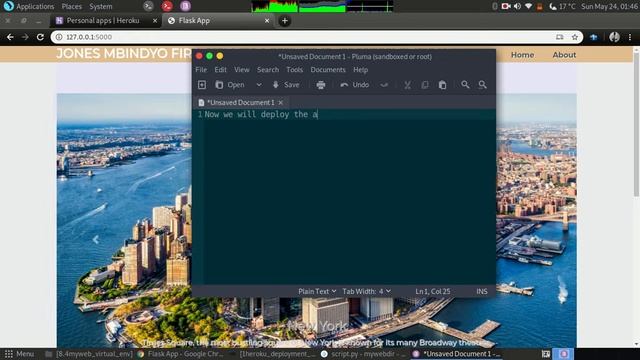
Task: Create new document in Pluma toolbar
Action: [202, 84]
